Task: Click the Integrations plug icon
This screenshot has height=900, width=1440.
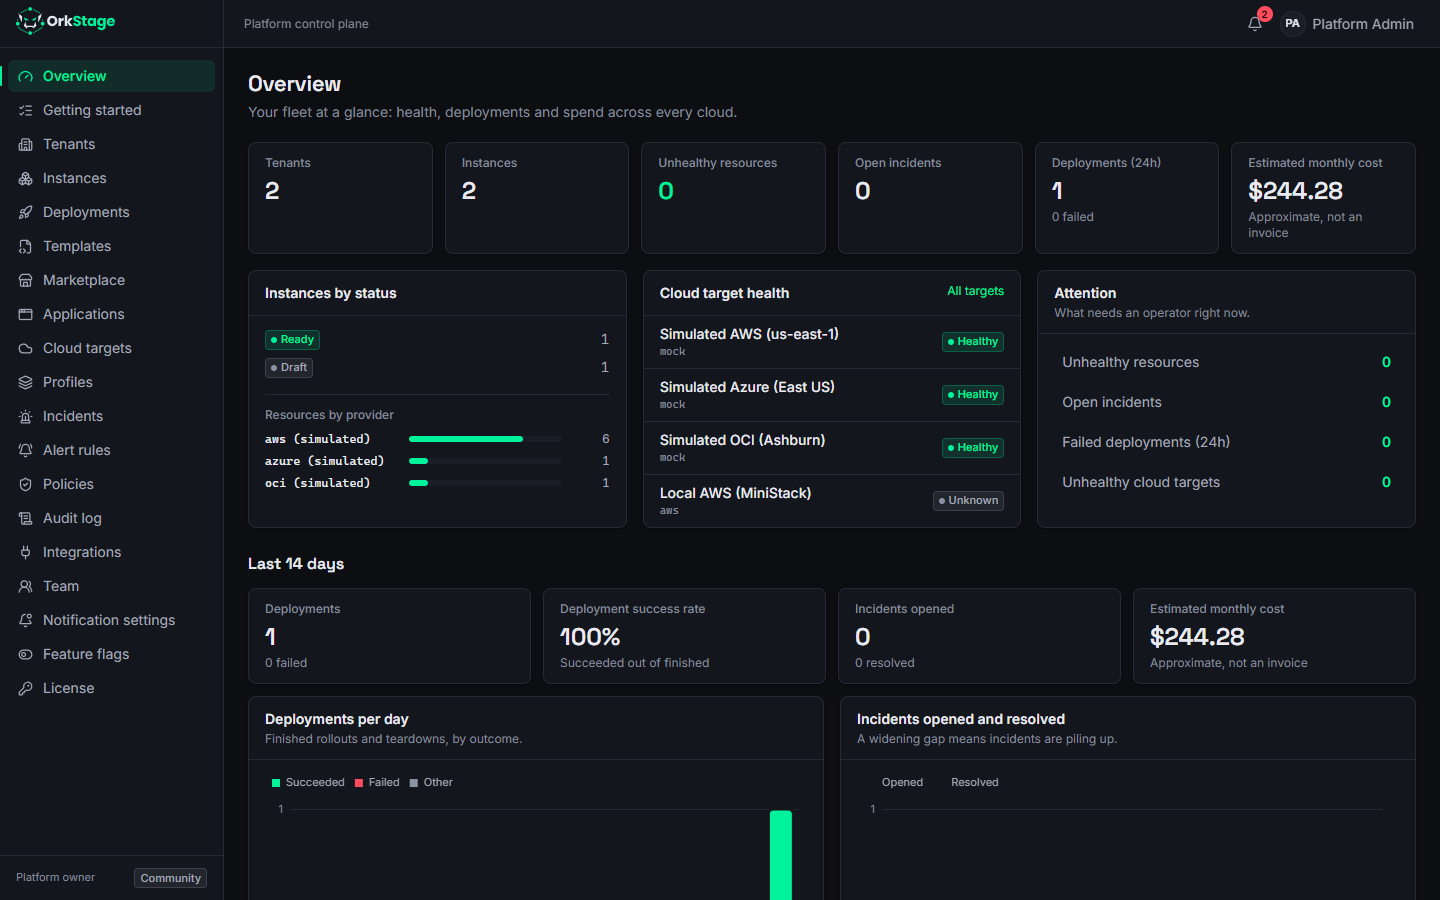Action: coord(25,552)
